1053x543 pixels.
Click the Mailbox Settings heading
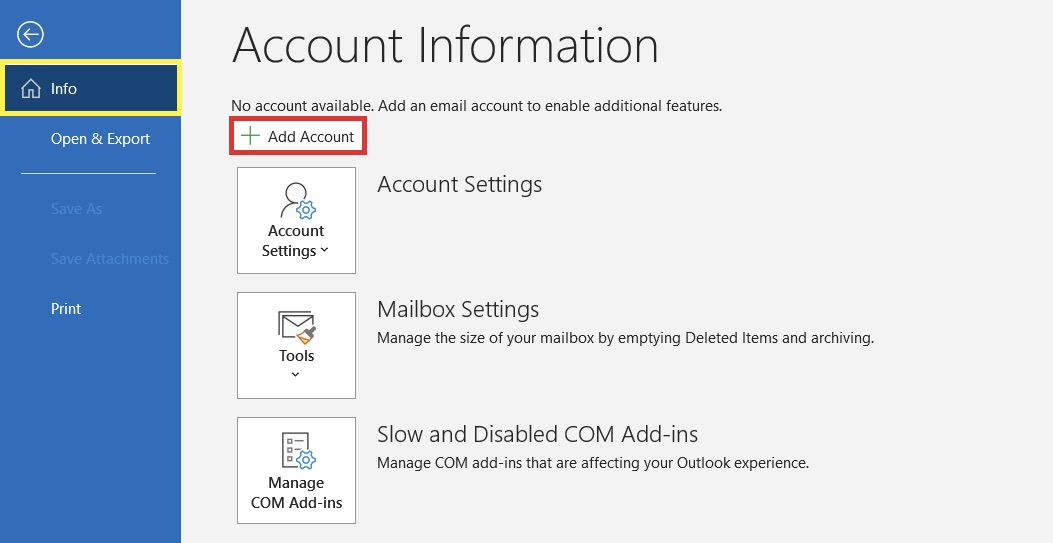(458, 309)
